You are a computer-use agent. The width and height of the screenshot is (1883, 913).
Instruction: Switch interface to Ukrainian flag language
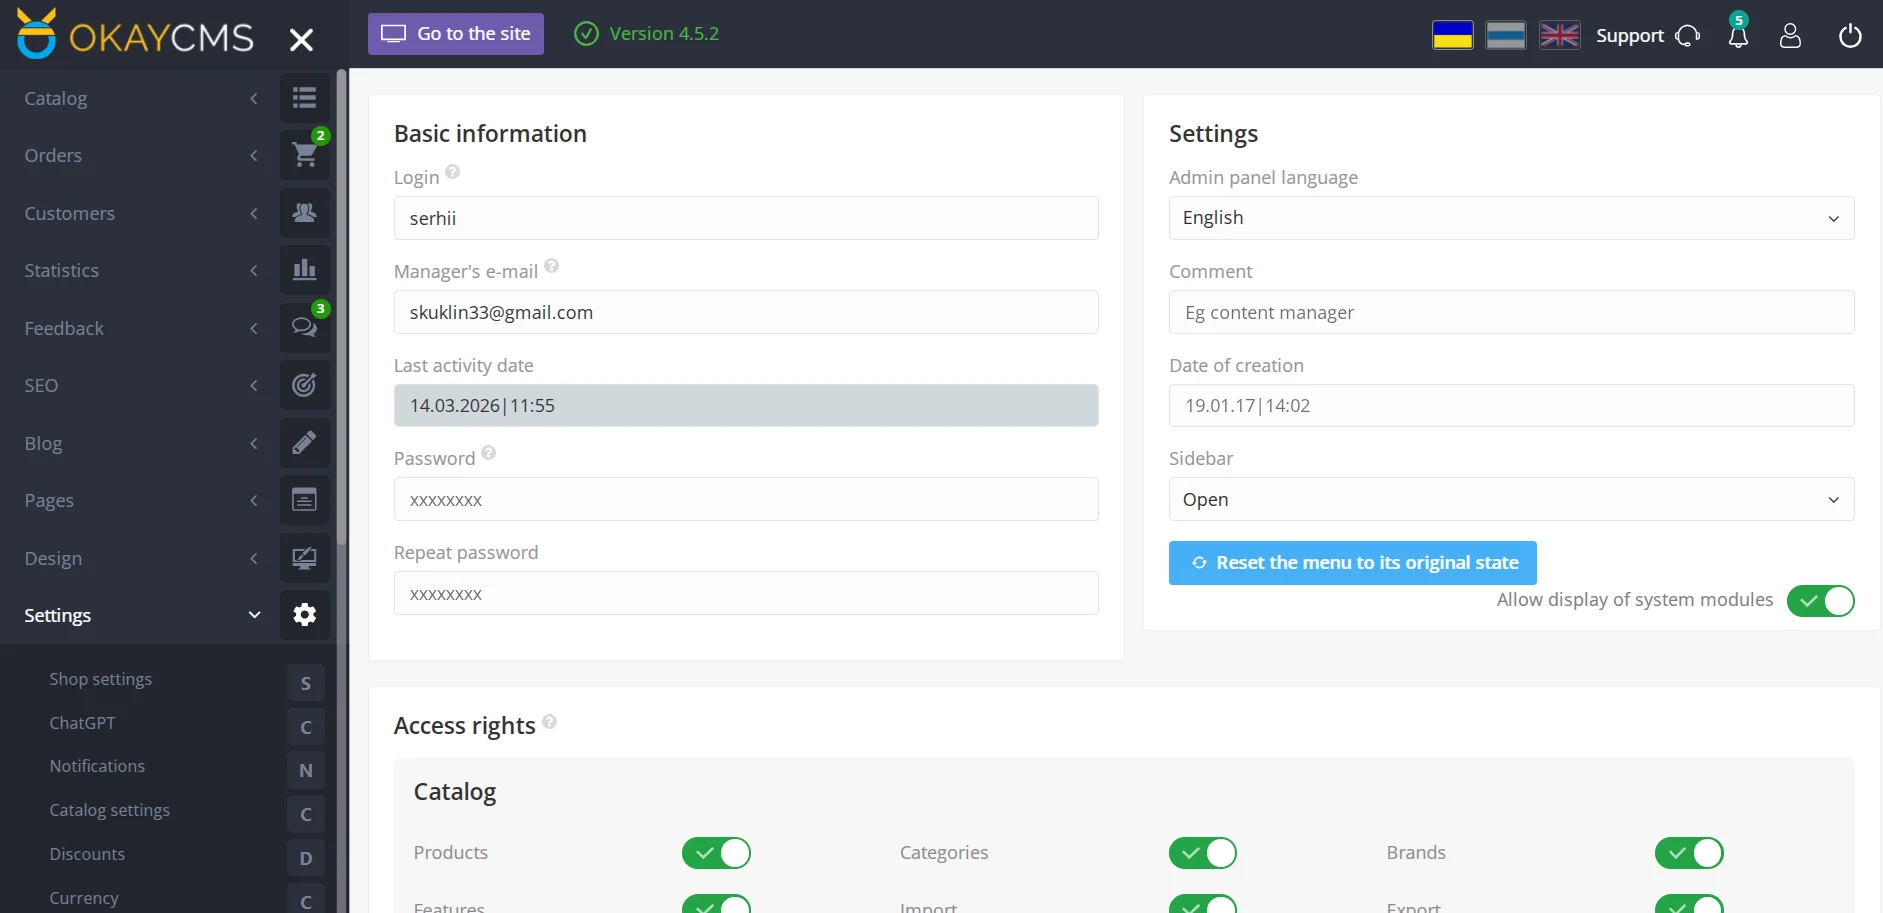(1453, 34)
